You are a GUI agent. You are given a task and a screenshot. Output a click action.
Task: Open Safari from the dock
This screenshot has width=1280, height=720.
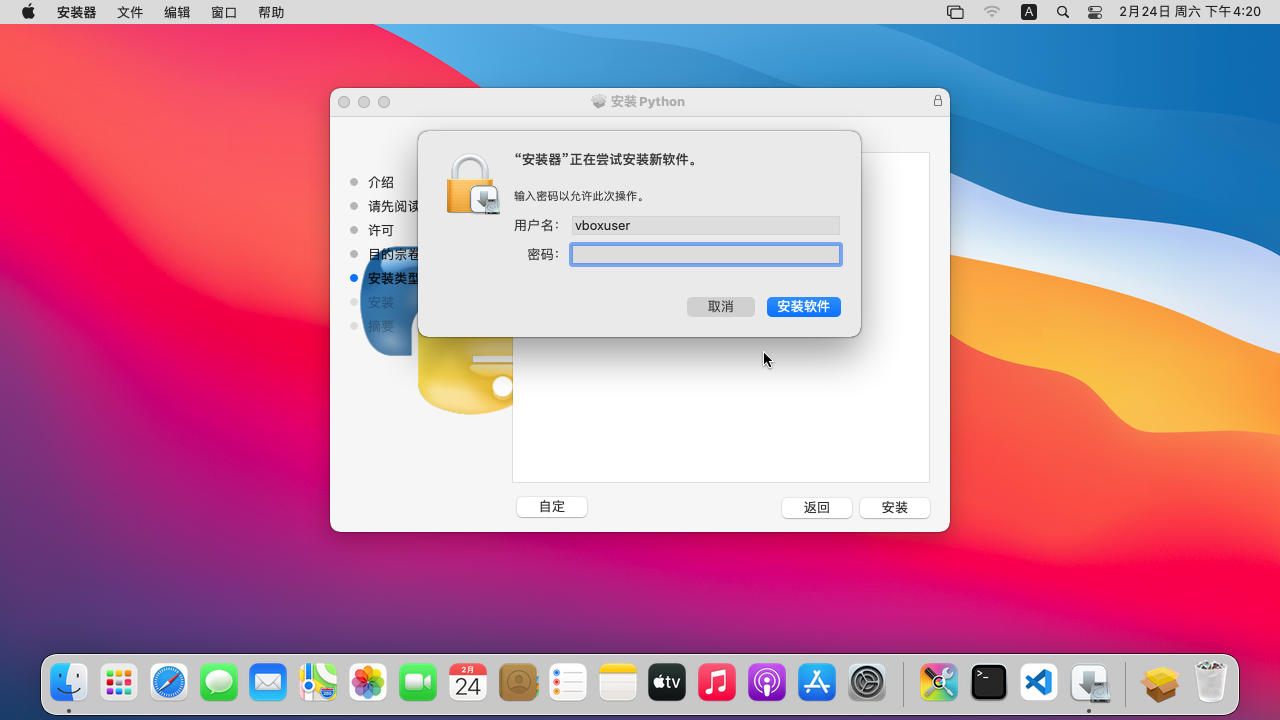point(169,683)
